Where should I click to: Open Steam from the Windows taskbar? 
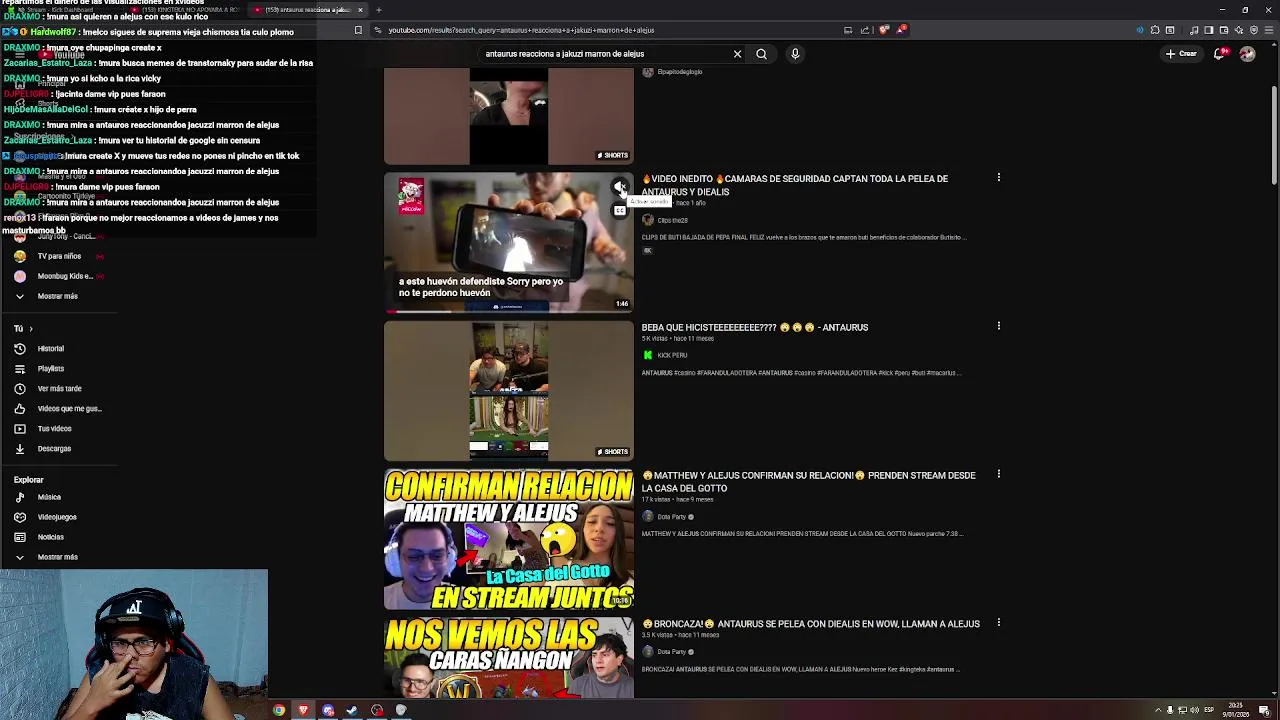coord(352,710)
